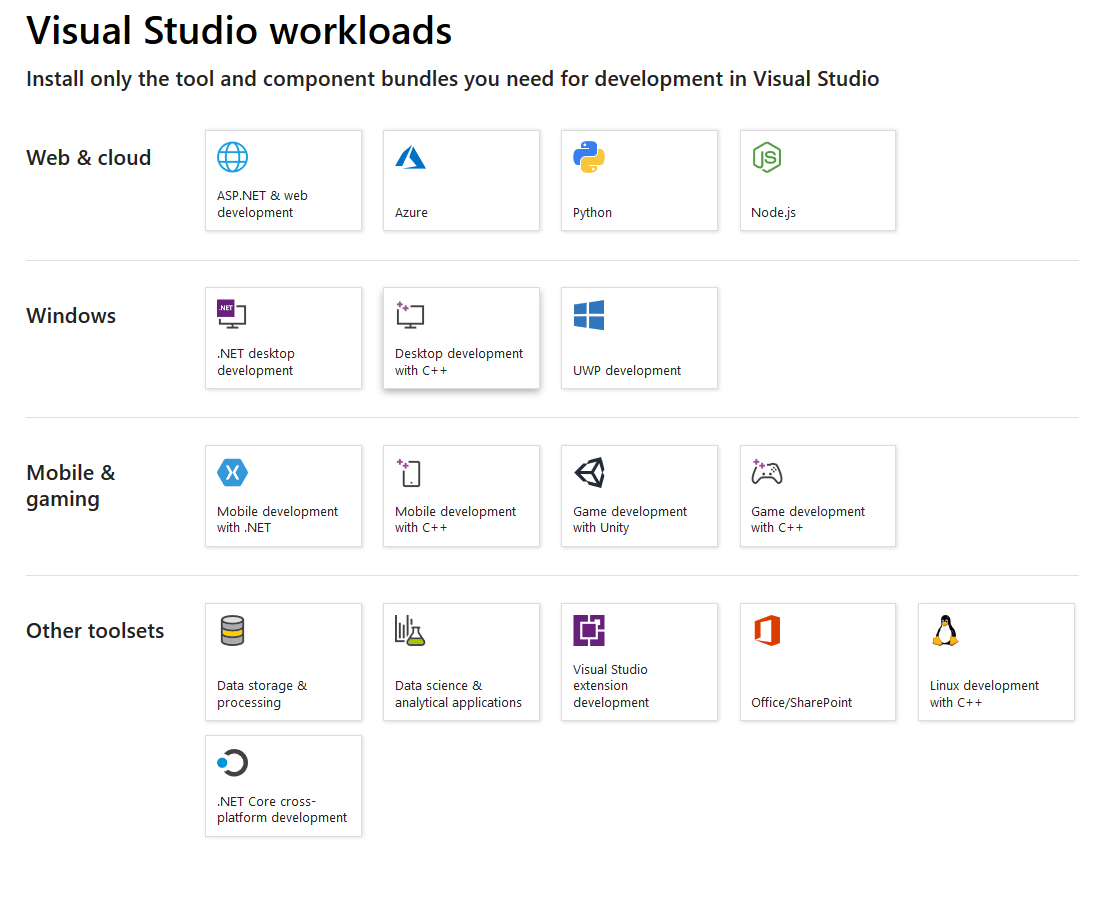Image resolution: width=1108 pixels, height=898 pixels.
Task: Select the Azure logo icon
Action: 410,157
